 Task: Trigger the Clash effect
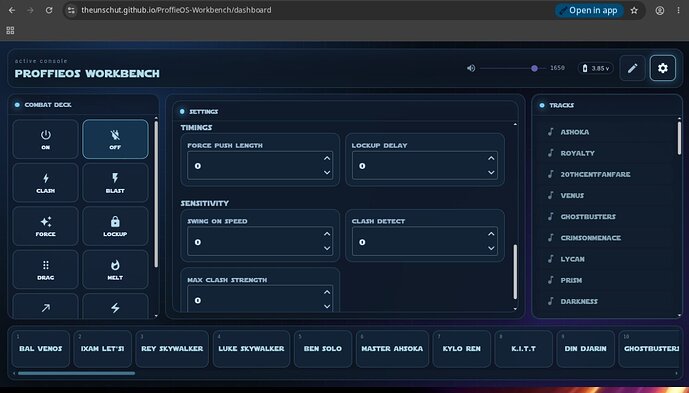[45, 183]
